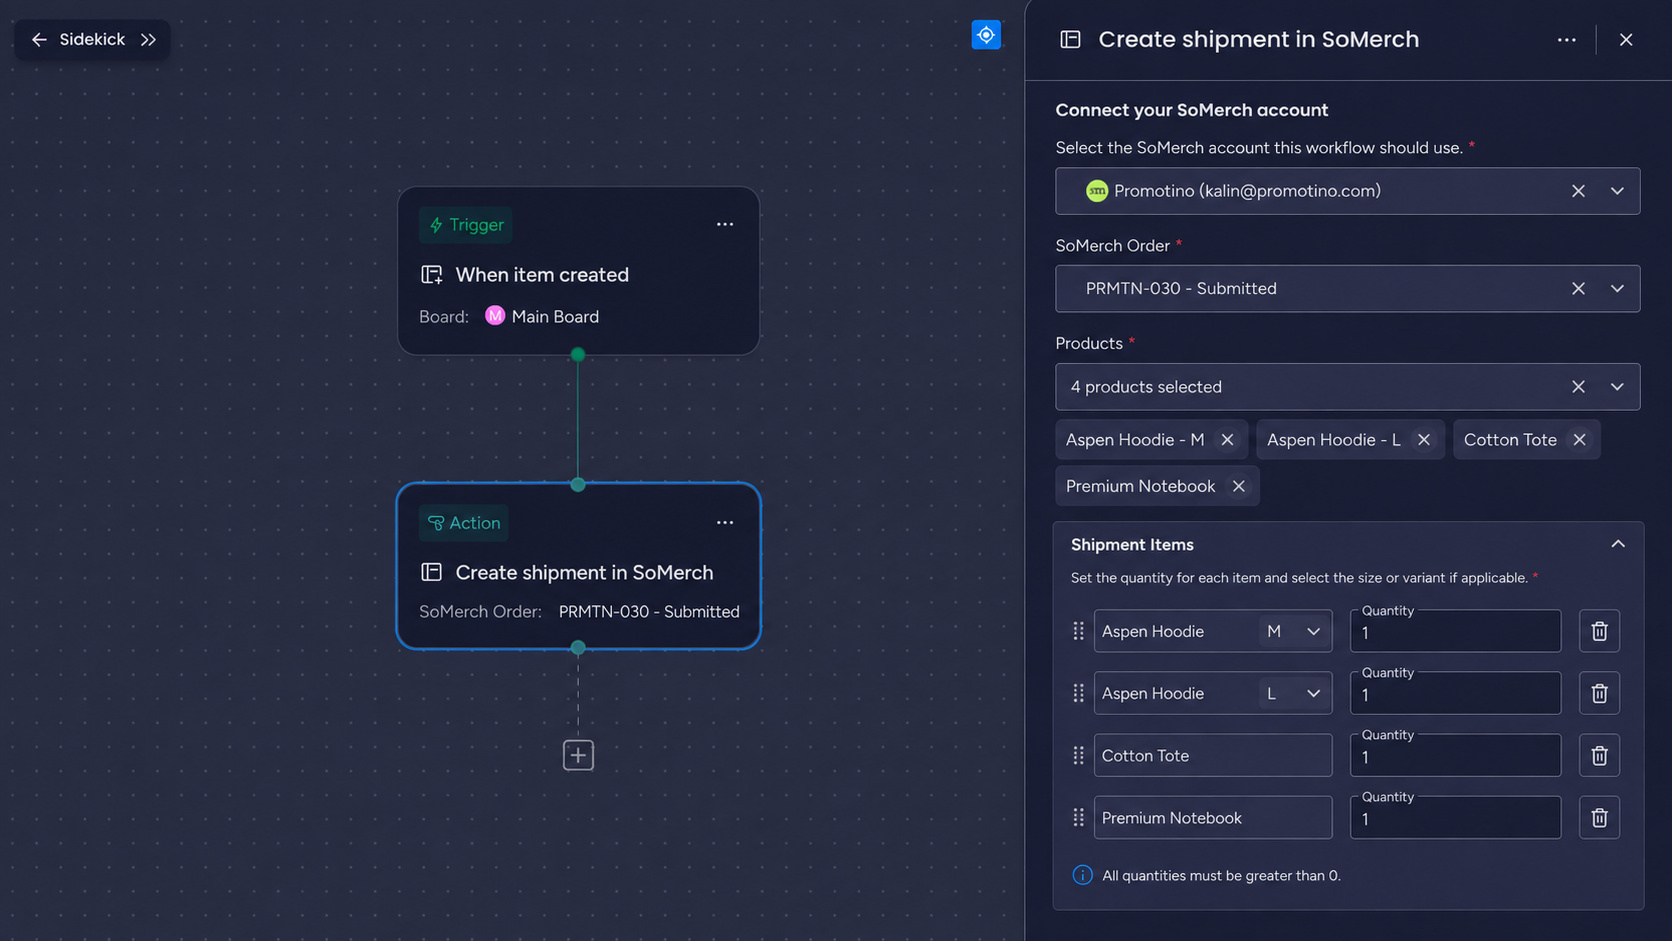Clear the selected SoMerch Order
Viewport: 1672px width, 941px height.
pyautogui.click(x=1578, y=289)
